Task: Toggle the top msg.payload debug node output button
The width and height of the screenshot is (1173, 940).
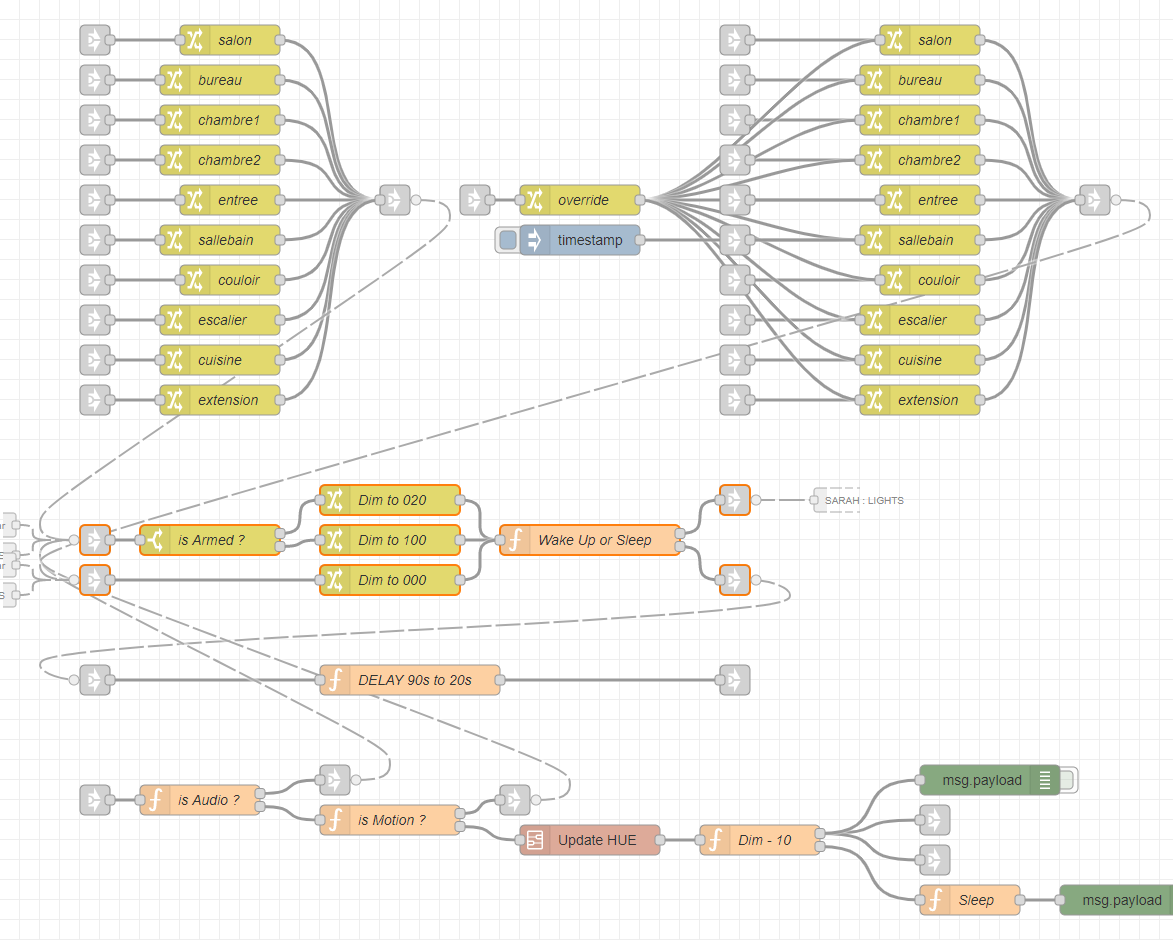Action: pos(1067,780)
